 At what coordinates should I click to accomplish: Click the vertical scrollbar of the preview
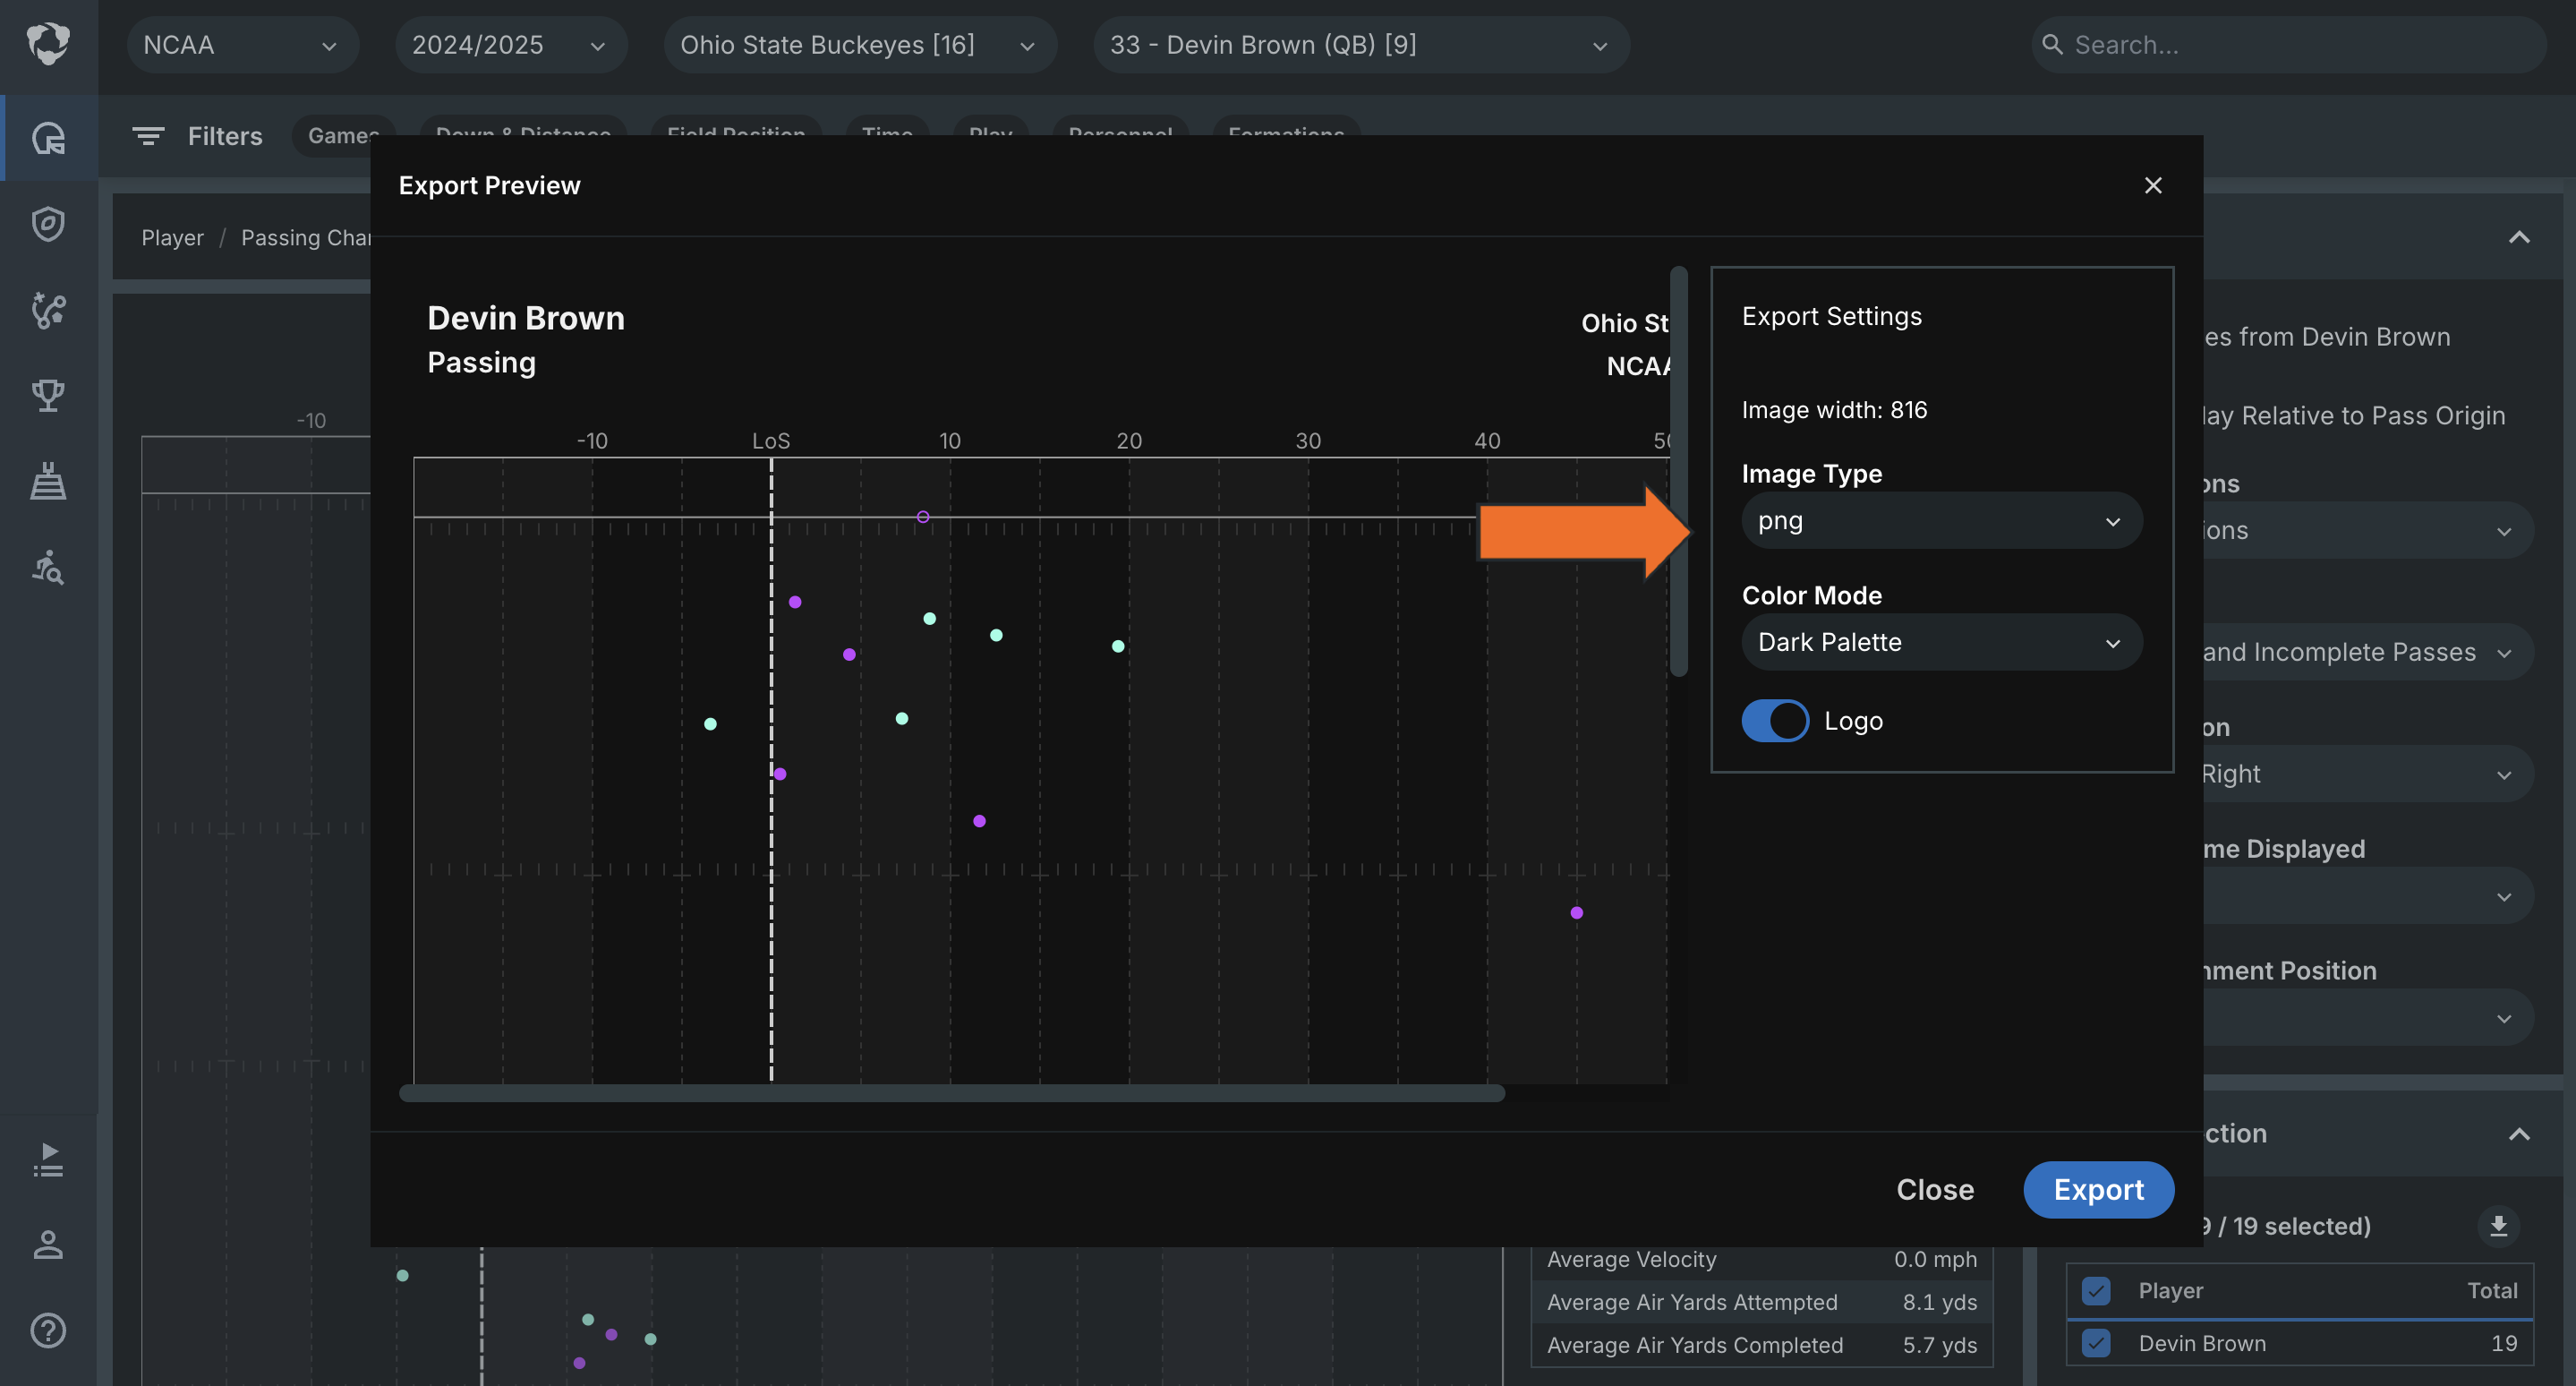click(x=1678, y=472)
